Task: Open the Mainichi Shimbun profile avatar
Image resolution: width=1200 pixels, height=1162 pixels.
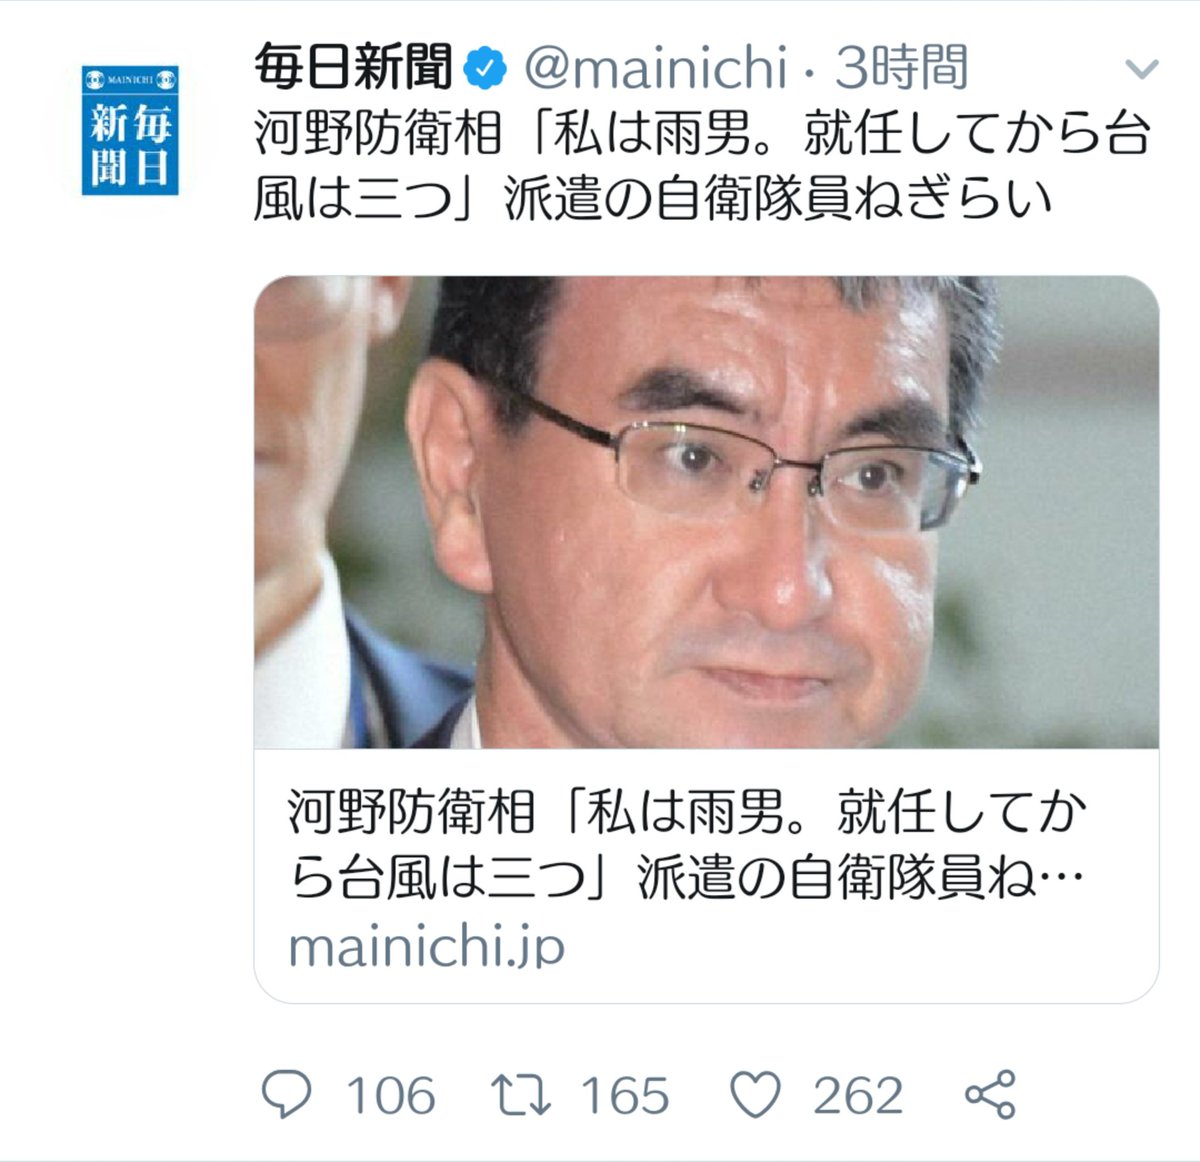Action: (x=130, y=130)
